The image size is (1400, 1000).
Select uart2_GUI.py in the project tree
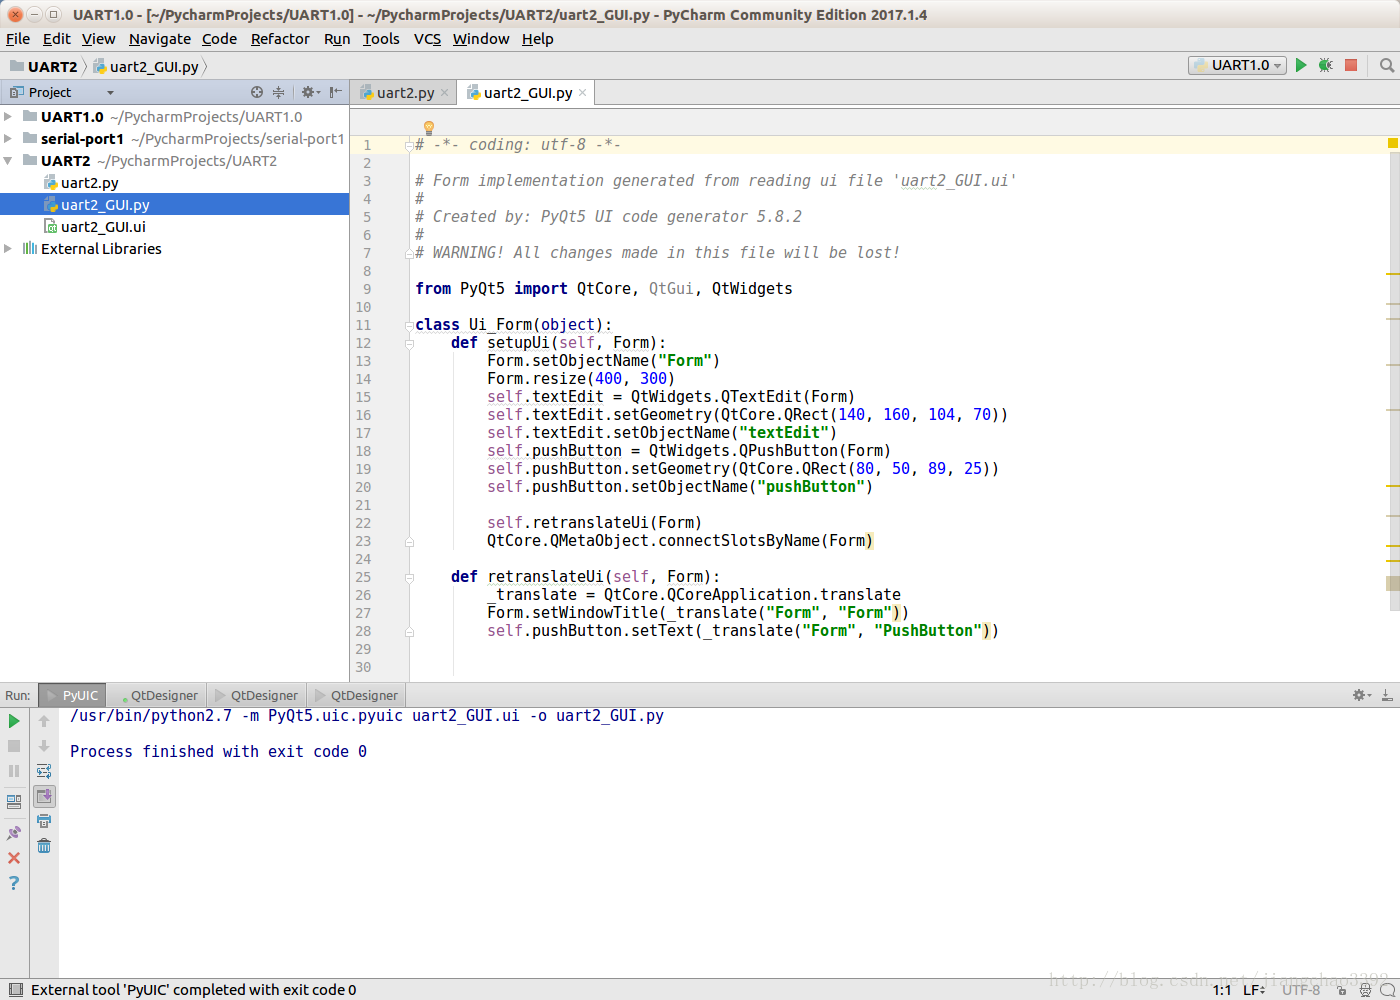[x=174, y=205]
